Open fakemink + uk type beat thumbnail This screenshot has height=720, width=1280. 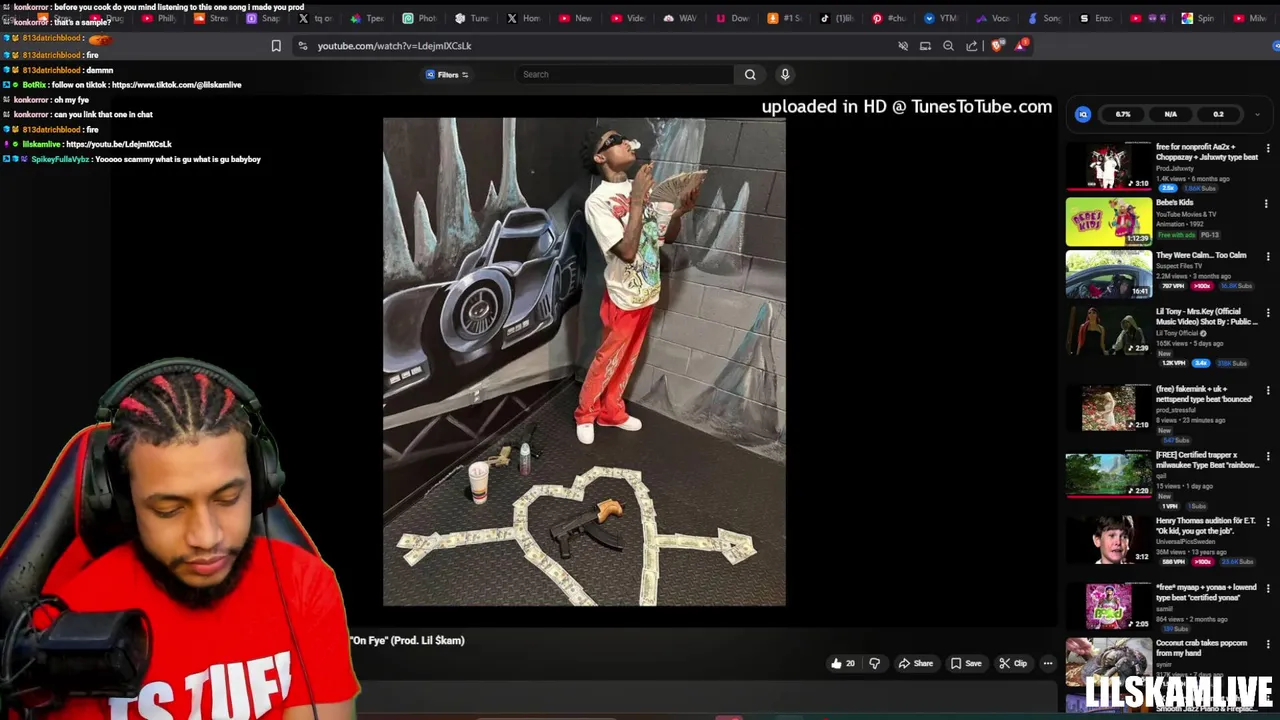[x=1108, y=407]
